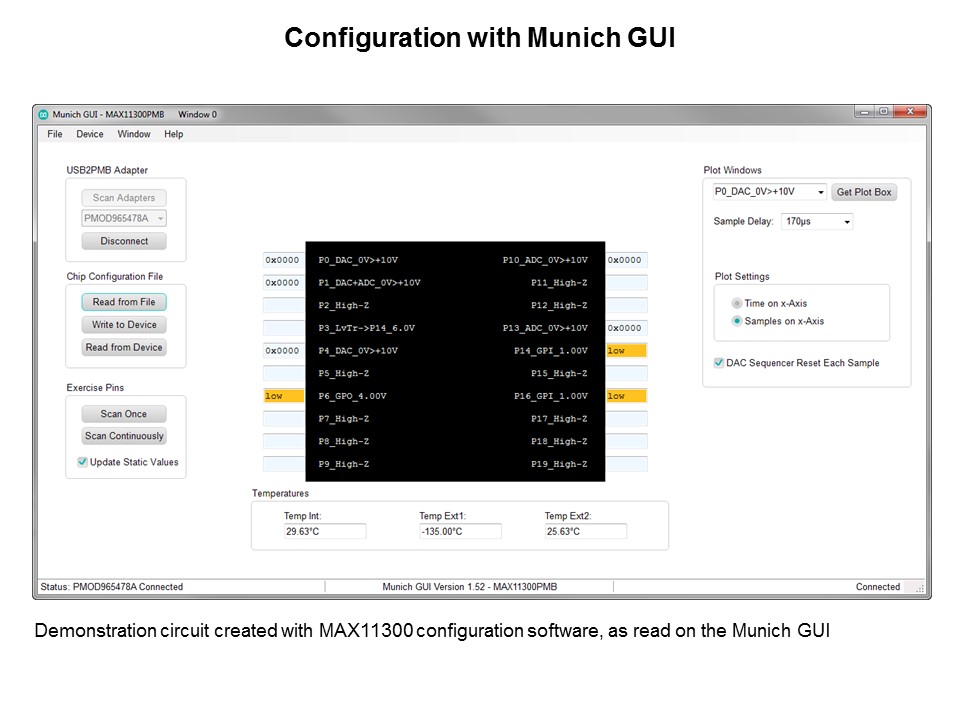960x720 pixels.
Task: Click the value field for P4_DAC_0V>+10V
Action: pyautogui.click(x=284, y=351)
